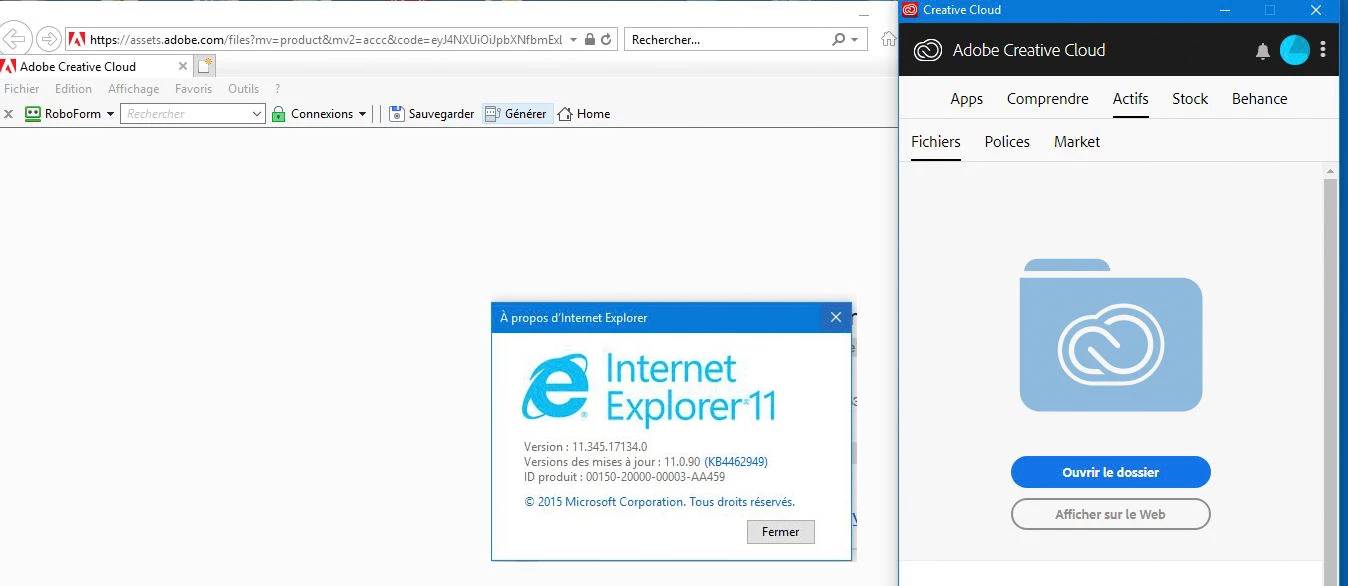
Task: Click the lock security icon in address bar
Action: (x=590, y=40)
